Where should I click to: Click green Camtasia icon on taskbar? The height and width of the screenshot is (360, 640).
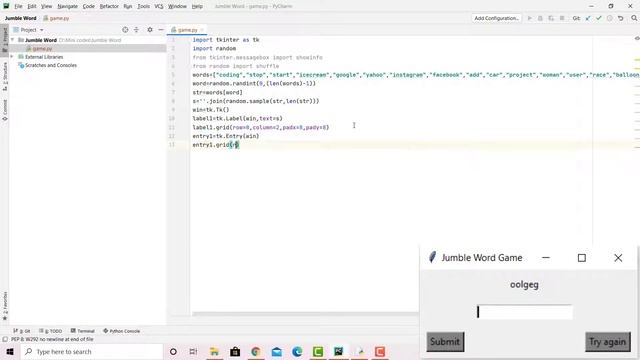[318, 351]
